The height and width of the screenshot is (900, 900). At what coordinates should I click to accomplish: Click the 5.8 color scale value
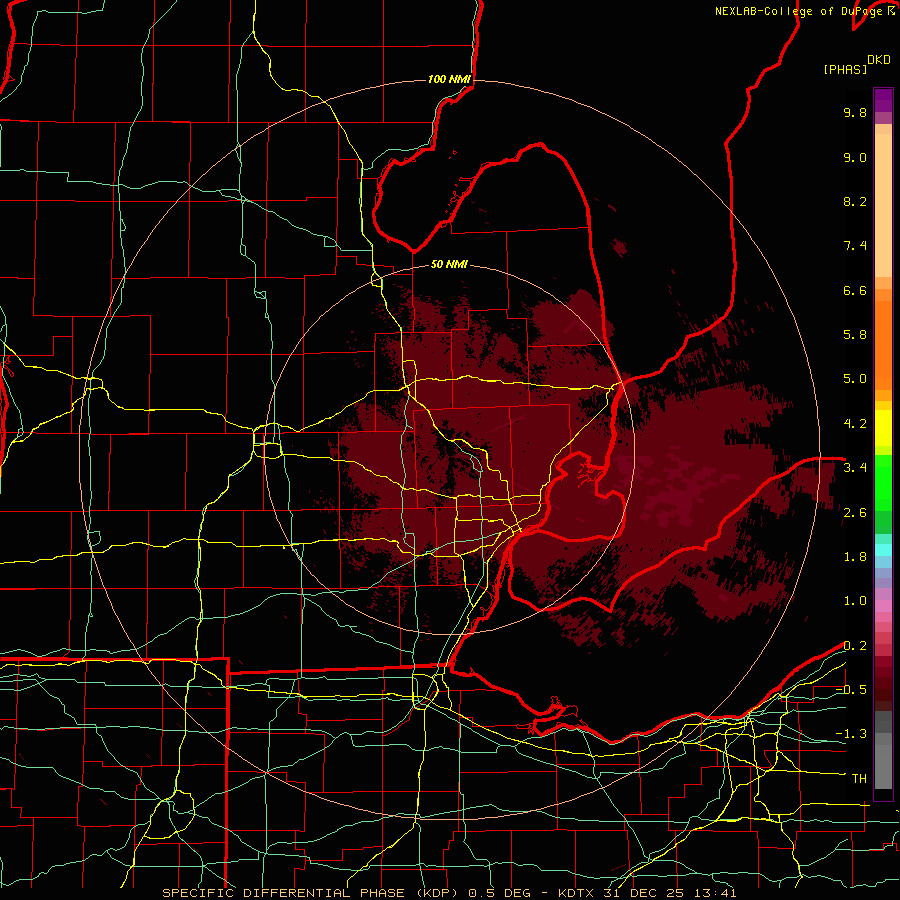(x=855, y=335)
